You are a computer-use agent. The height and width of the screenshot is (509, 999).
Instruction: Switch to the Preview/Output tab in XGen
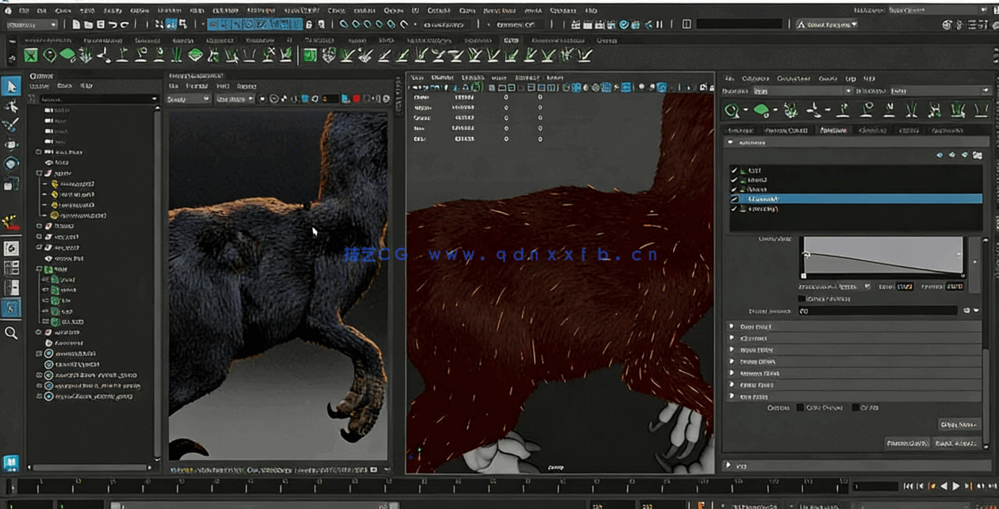tap(786, 130)
